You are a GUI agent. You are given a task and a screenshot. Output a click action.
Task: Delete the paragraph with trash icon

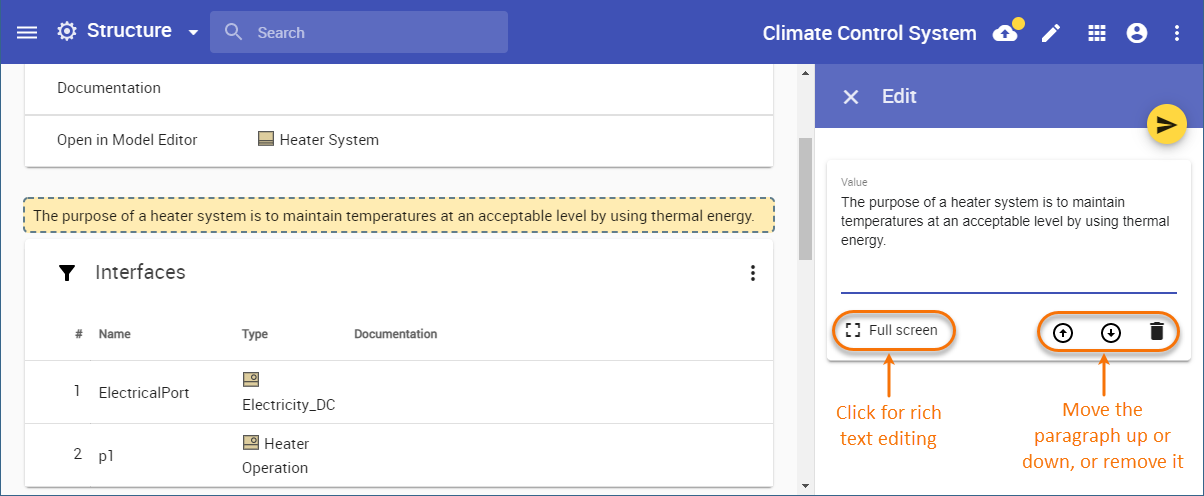(1157, 332)
